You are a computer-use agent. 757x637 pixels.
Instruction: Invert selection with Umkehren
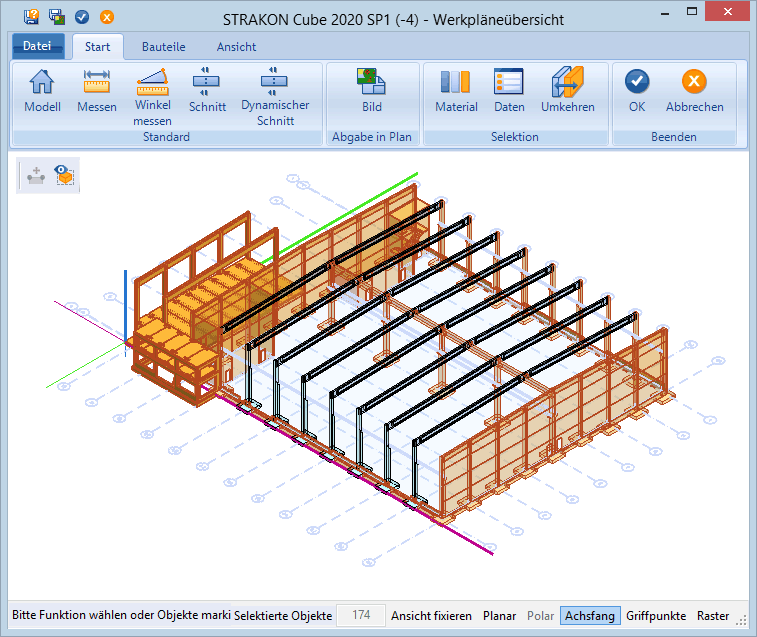tap(568, 83)
